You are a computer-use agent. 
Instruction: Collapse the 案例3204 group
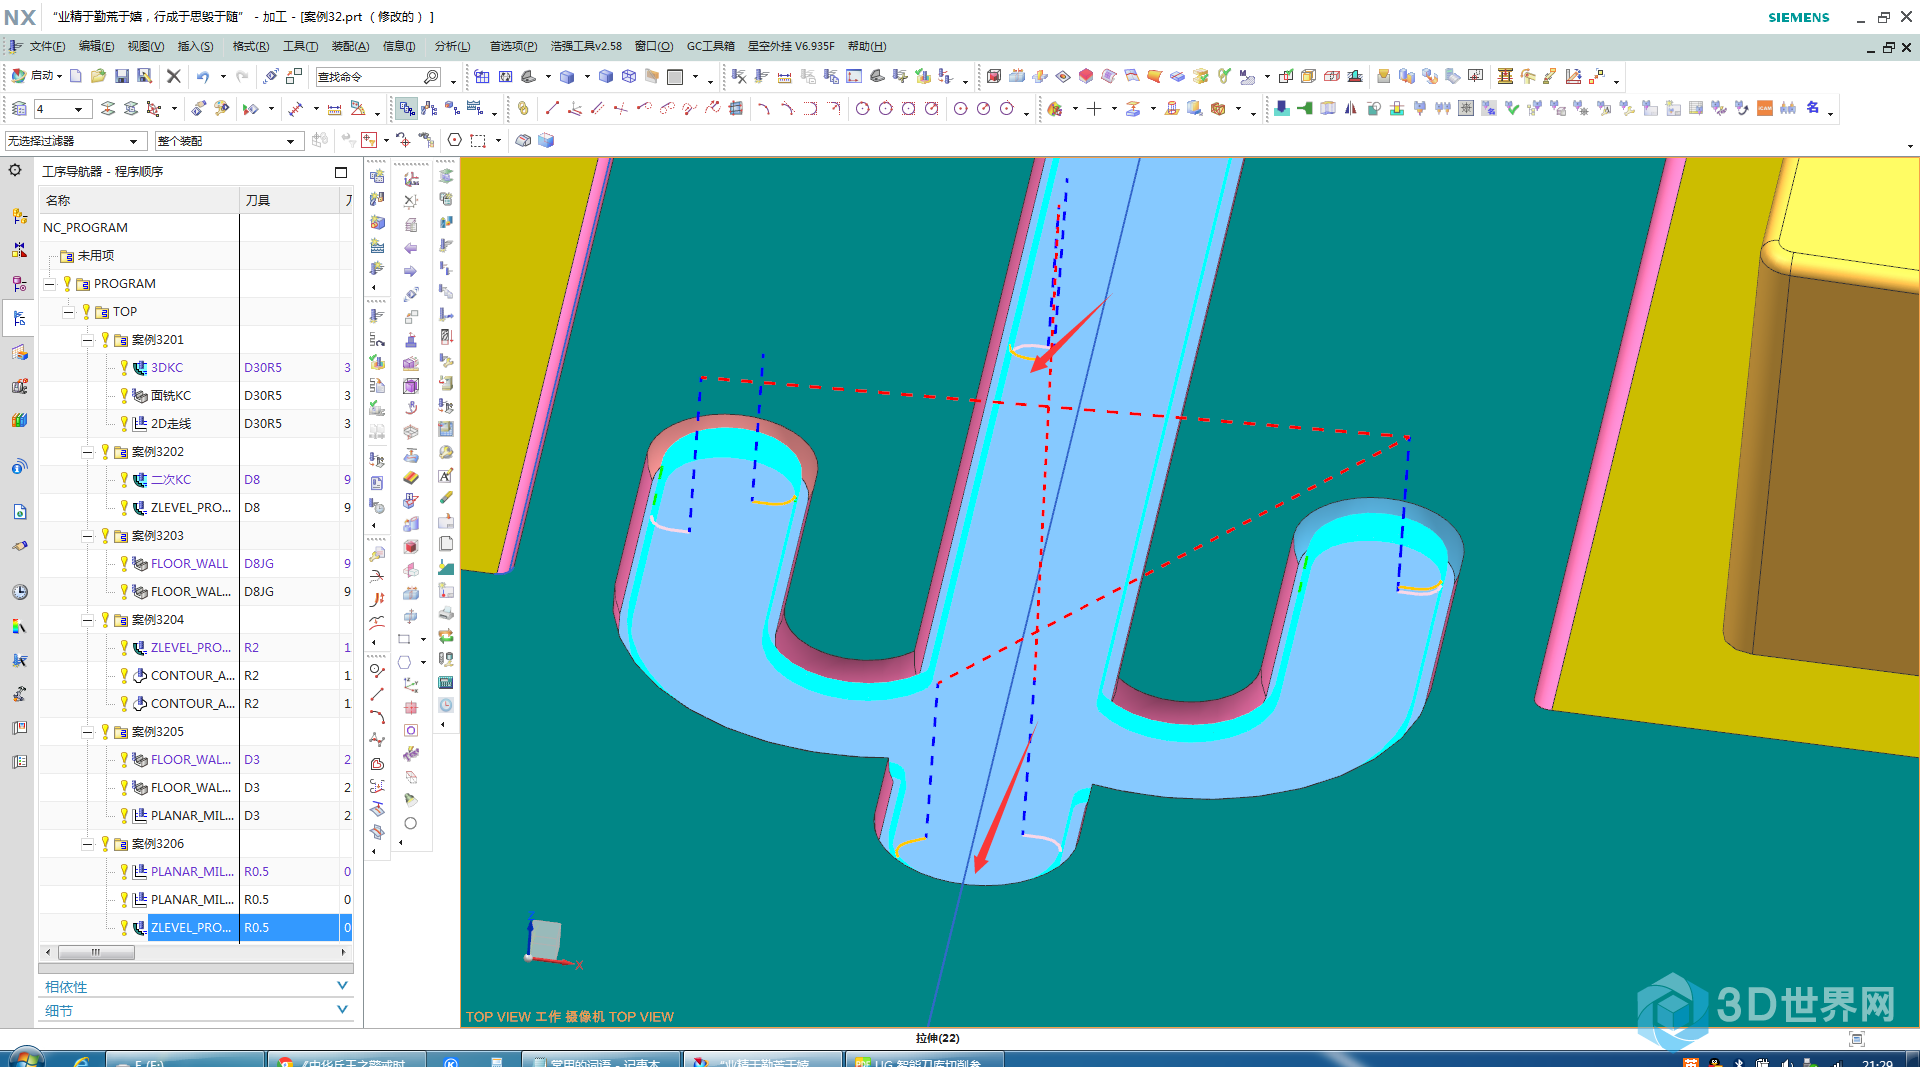click(87, 620)
